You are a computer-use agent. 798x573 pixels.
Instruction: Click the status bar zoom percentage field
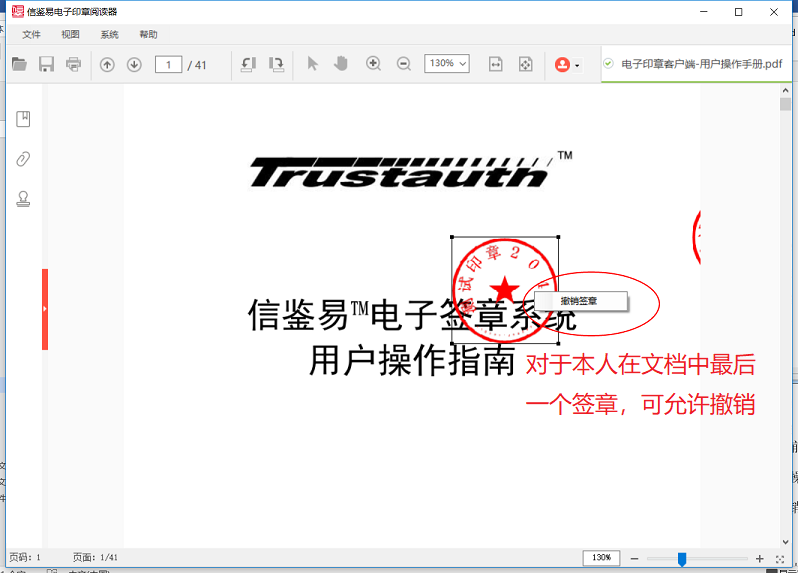point(601,558)
